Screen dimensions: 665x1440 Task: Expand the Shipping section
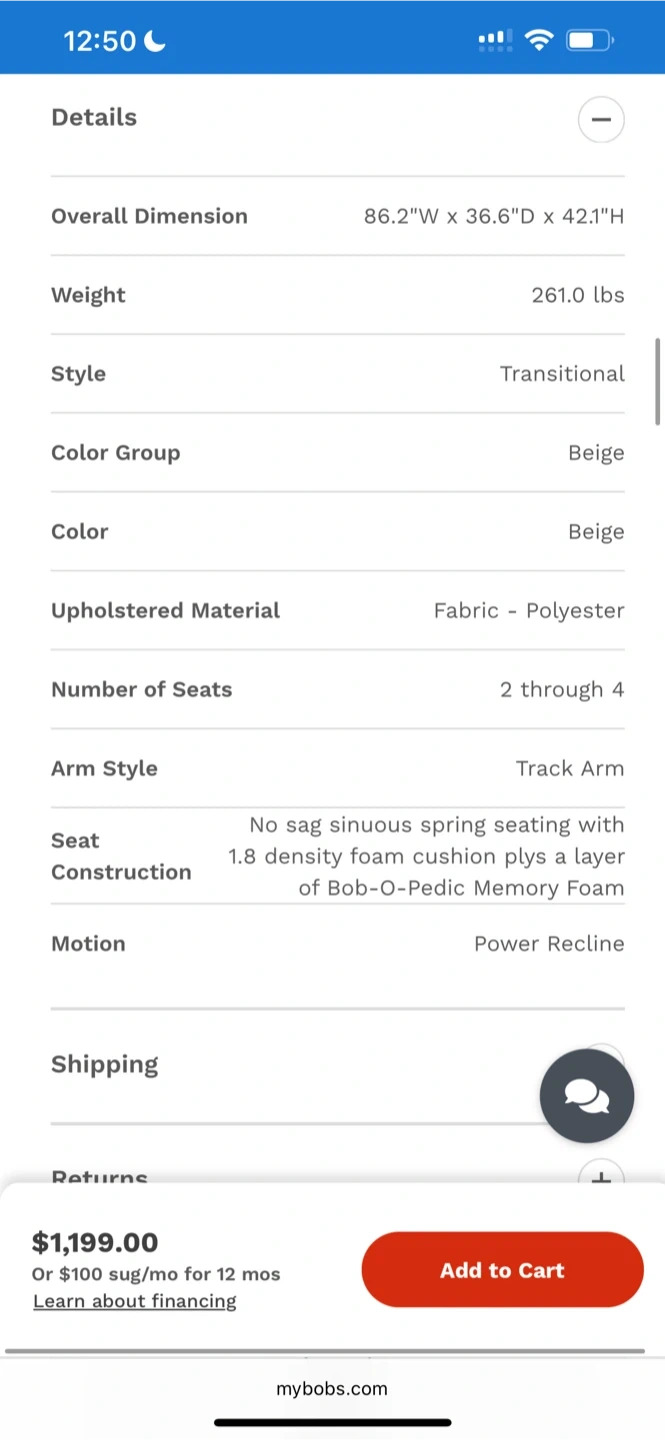(x=105, y=1064)
